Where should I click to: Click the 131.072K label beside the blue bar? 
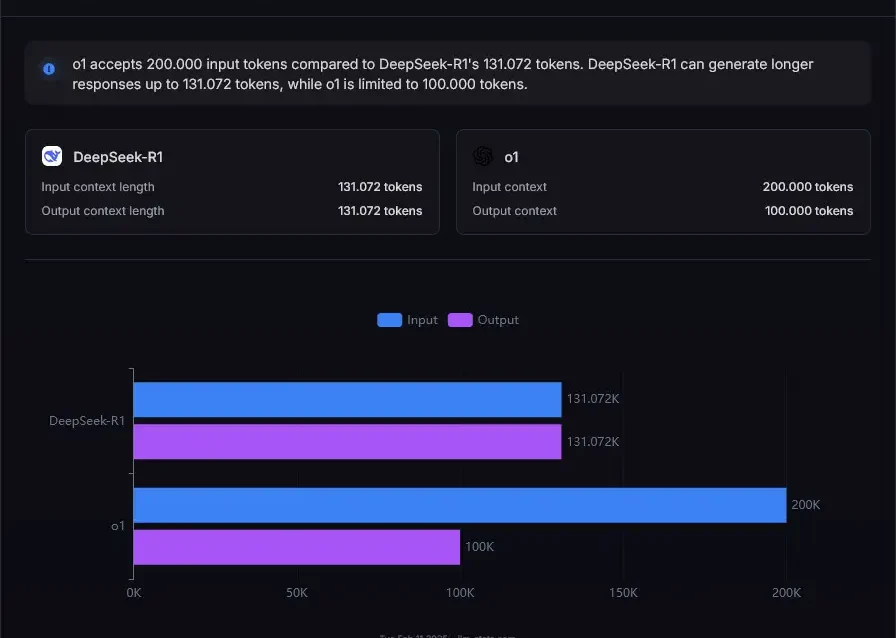point(593,399)
